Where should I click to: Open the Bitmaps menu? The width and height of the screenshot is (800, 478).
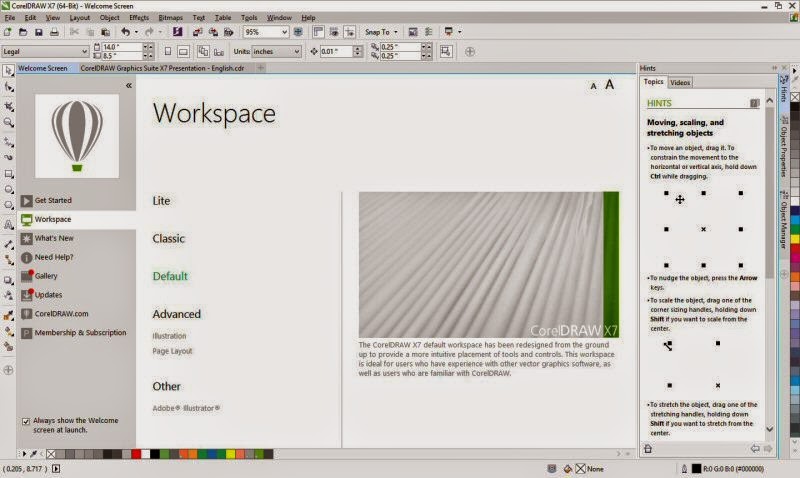[x=170, y=17]
